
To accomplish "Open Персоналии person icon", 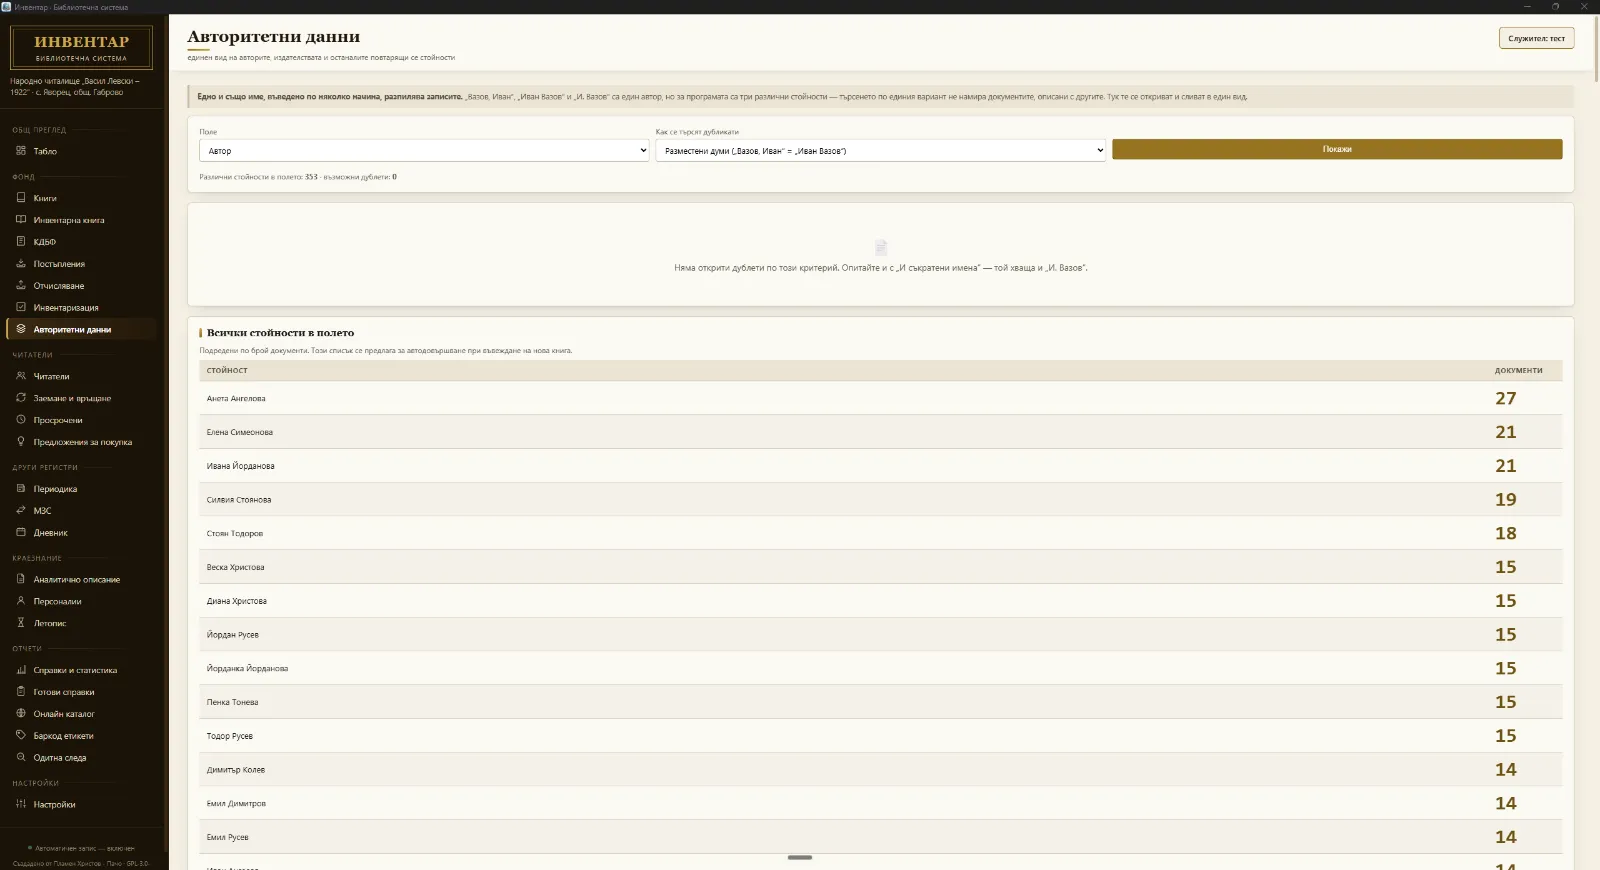I will click(x=21, y=601).
